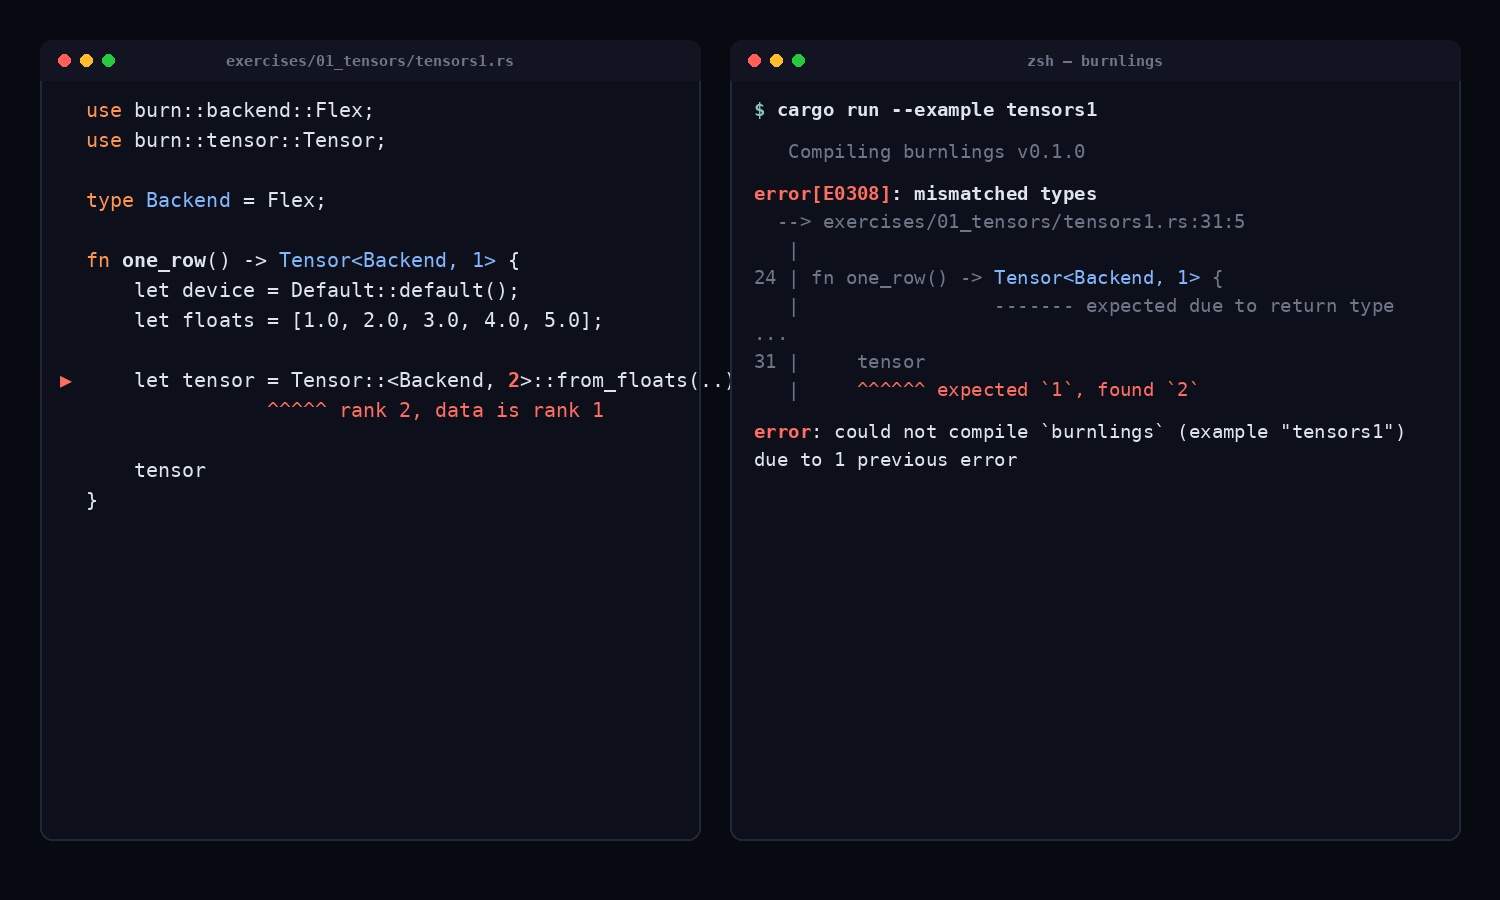Click the editor title exercises/01_tensors/tensors1.rs
Viewport: 1500px width, 900px height.
pyautogui.click(x=369, y=61)
